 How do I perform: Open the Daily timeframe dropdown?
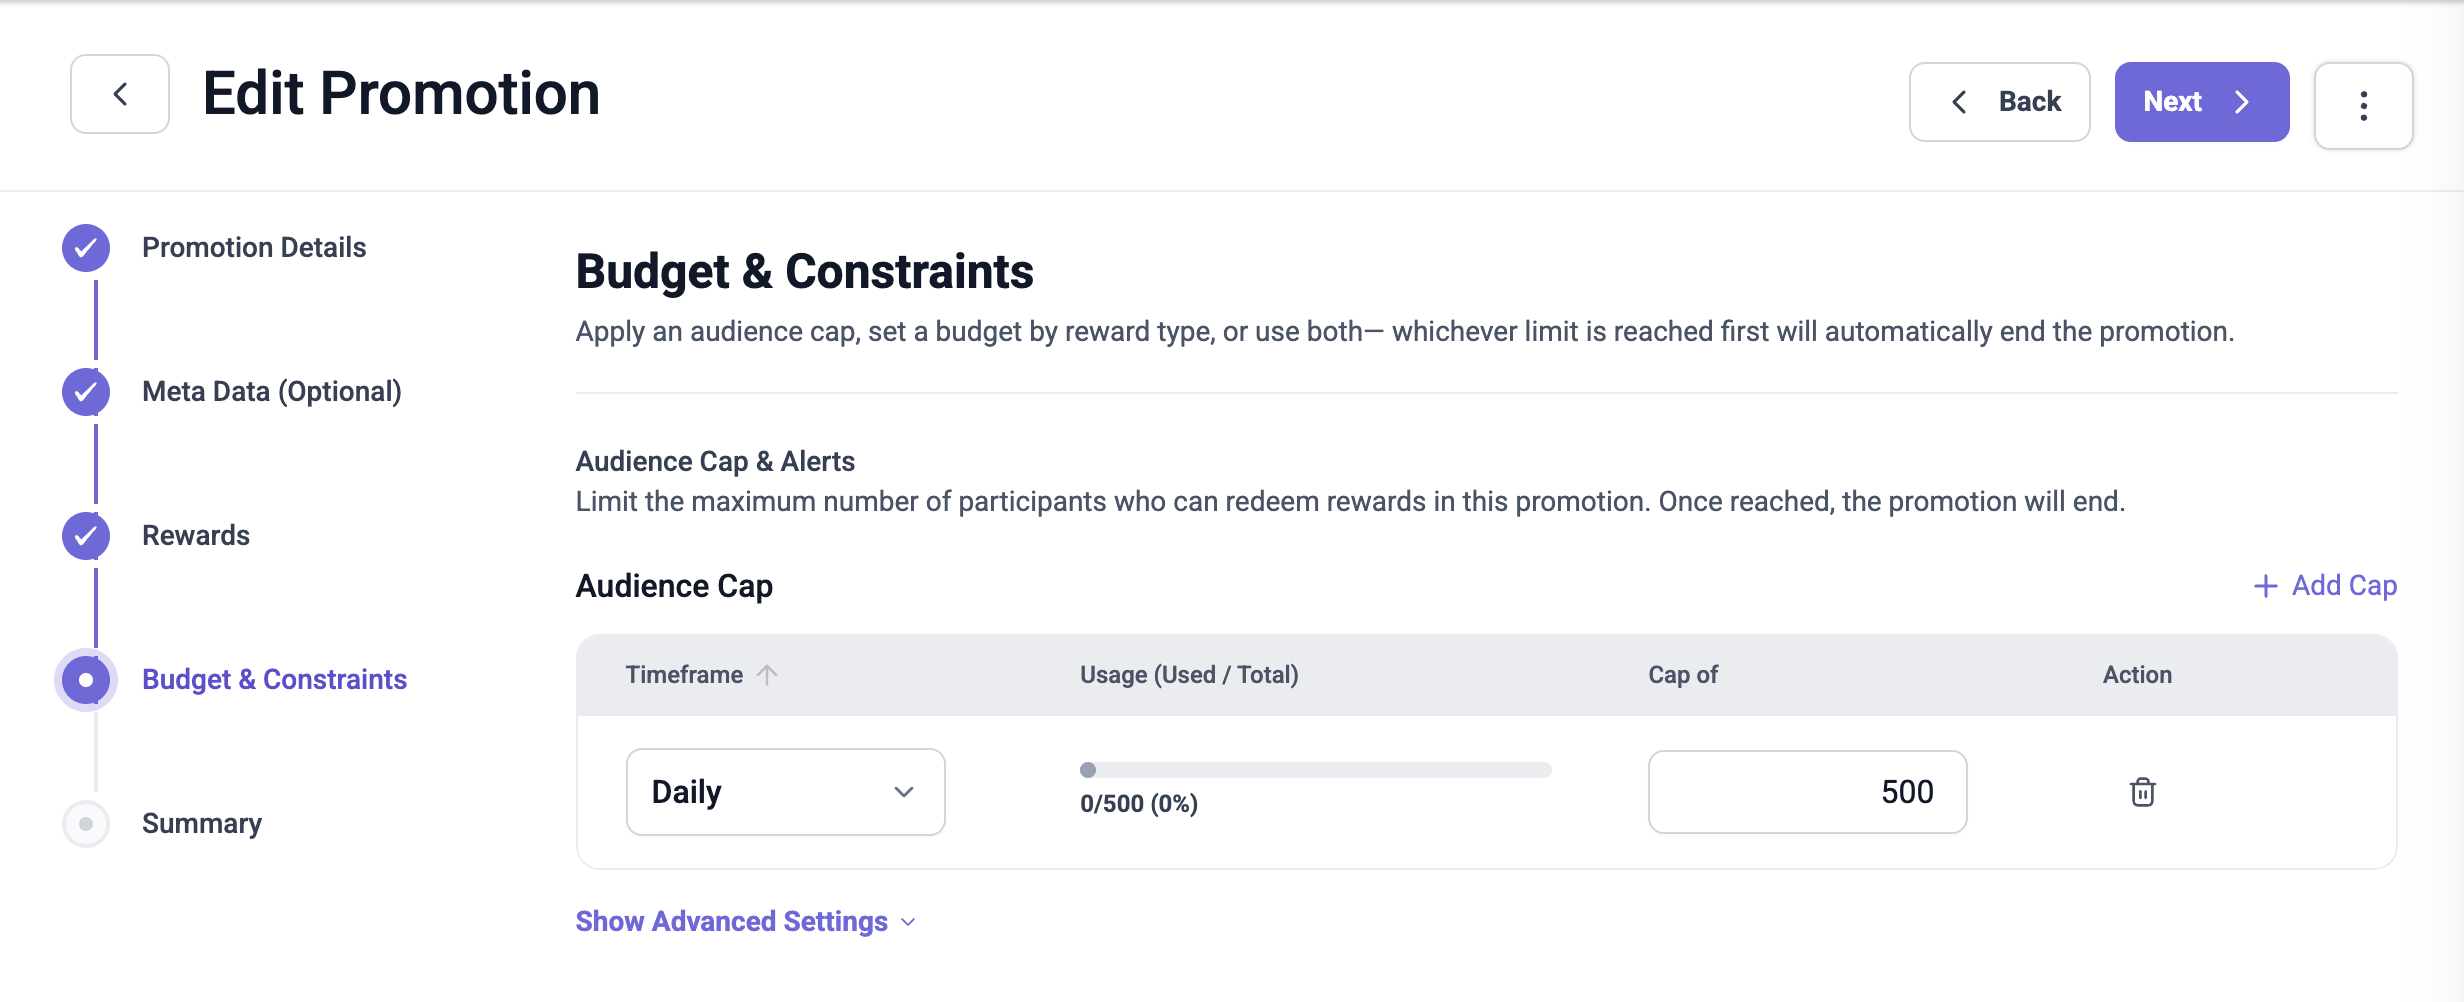click(x=786, y=792)
